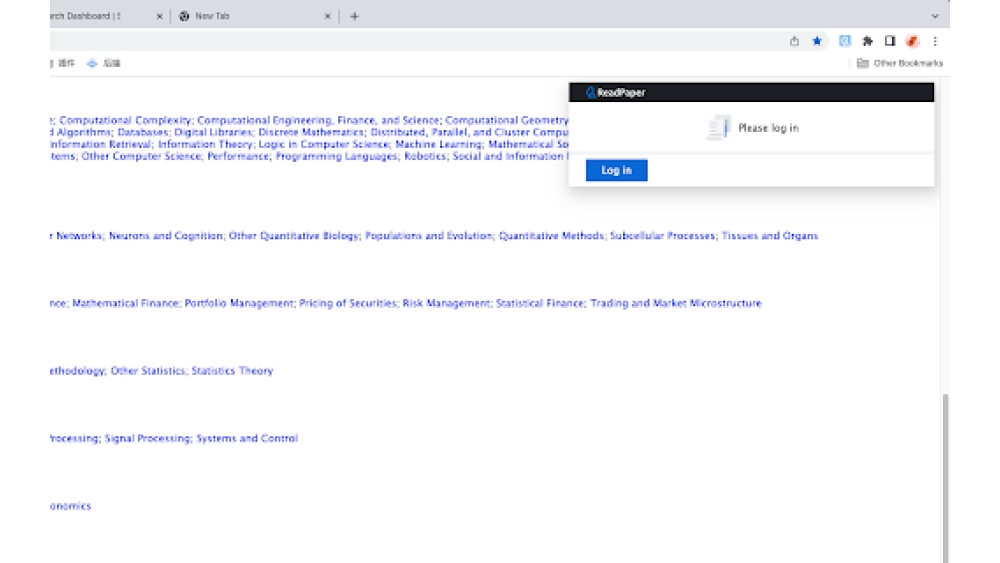Open the Databases link

coord(143,133)
